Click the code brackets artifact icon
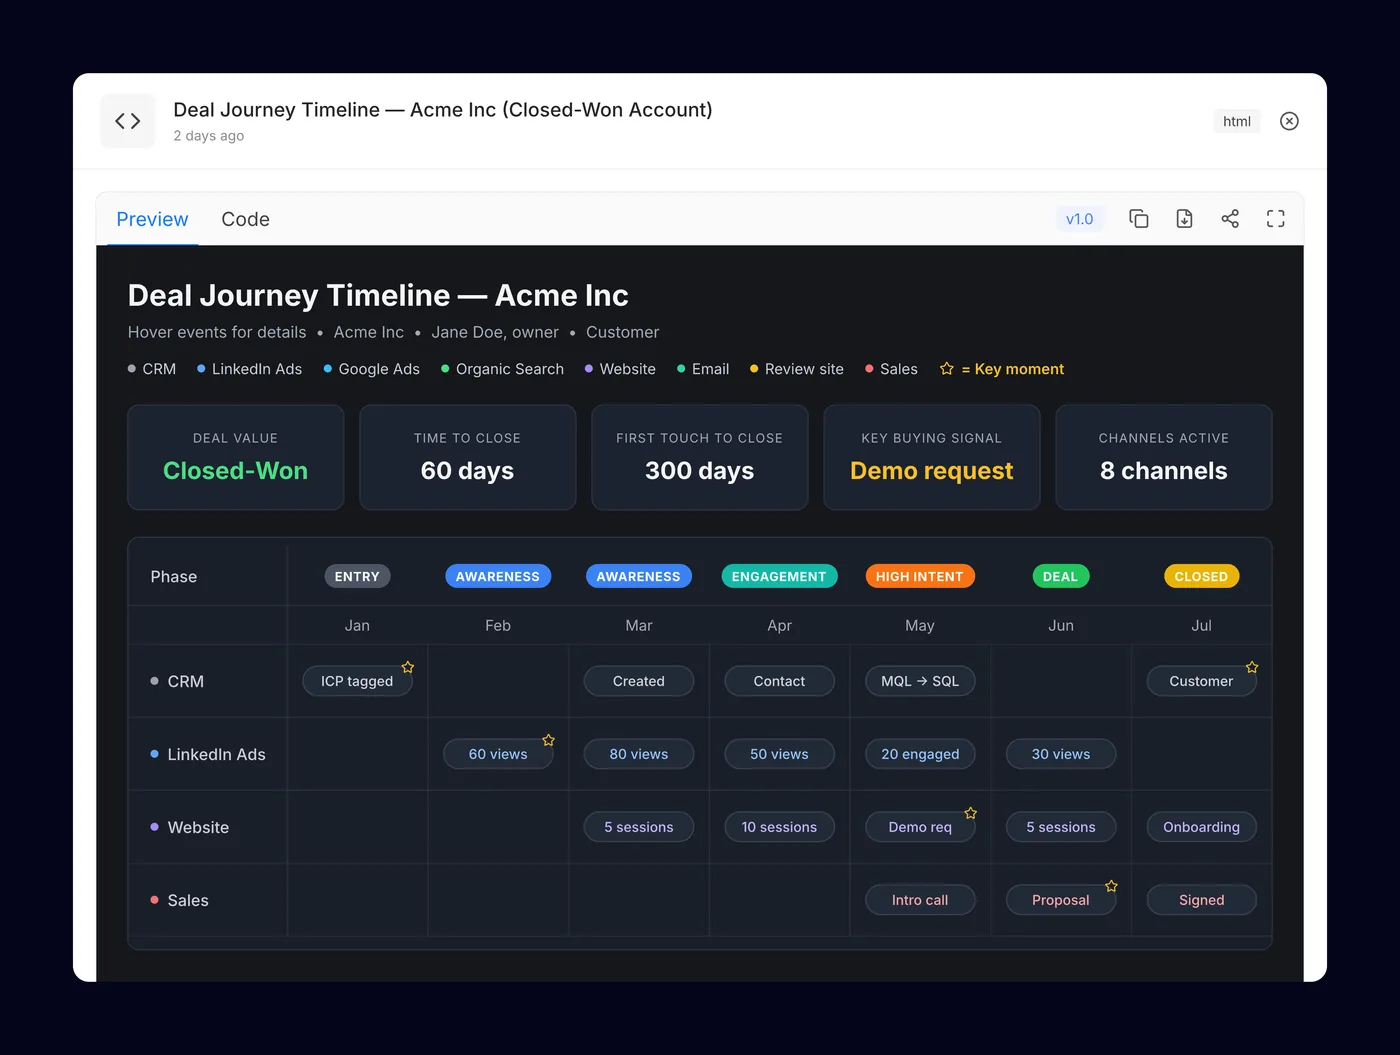The image size is (1400, 1055). (128, 121)
